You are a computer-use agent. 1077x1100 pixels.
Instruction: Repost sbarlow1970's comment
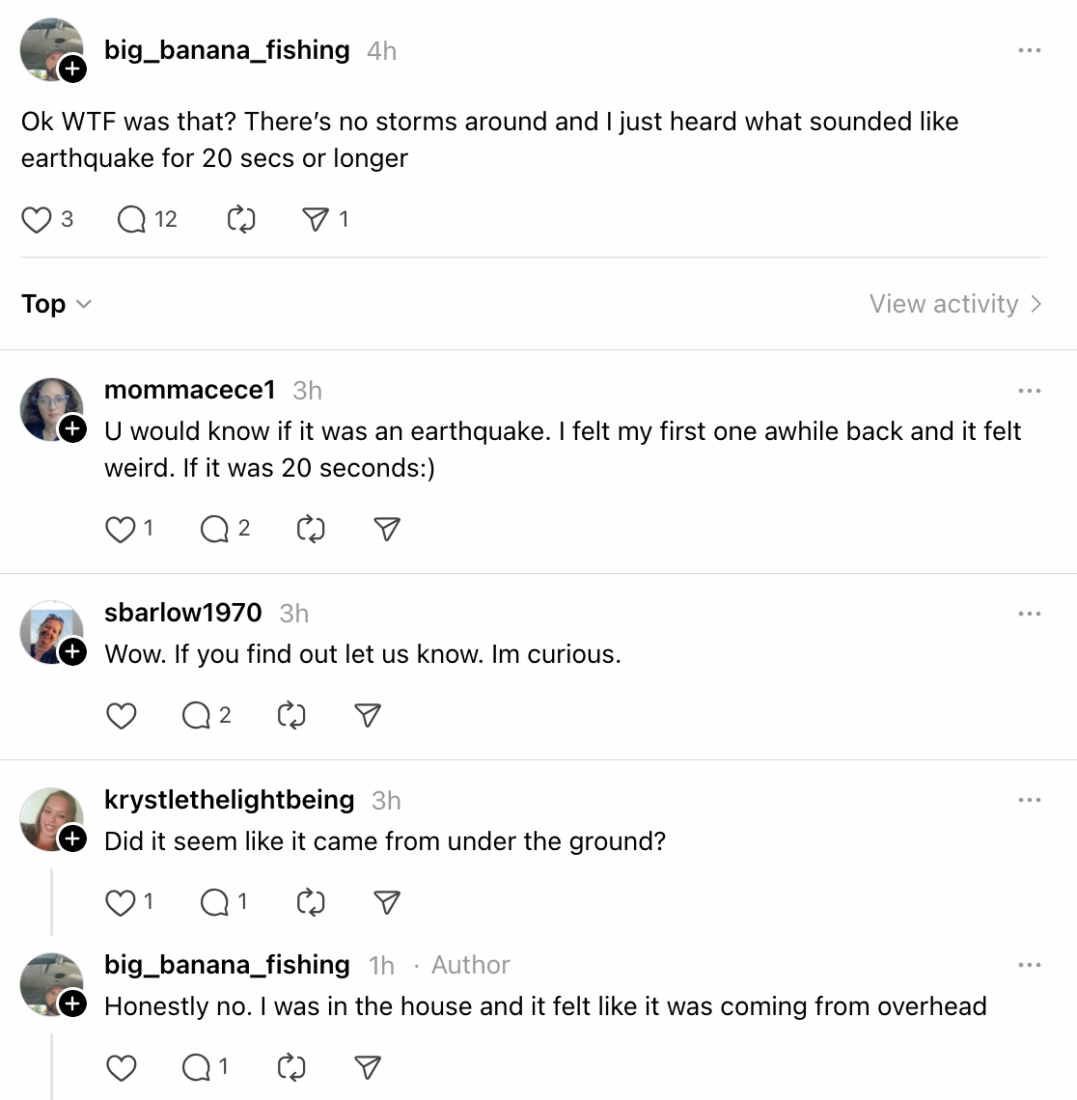coord(290,715)
